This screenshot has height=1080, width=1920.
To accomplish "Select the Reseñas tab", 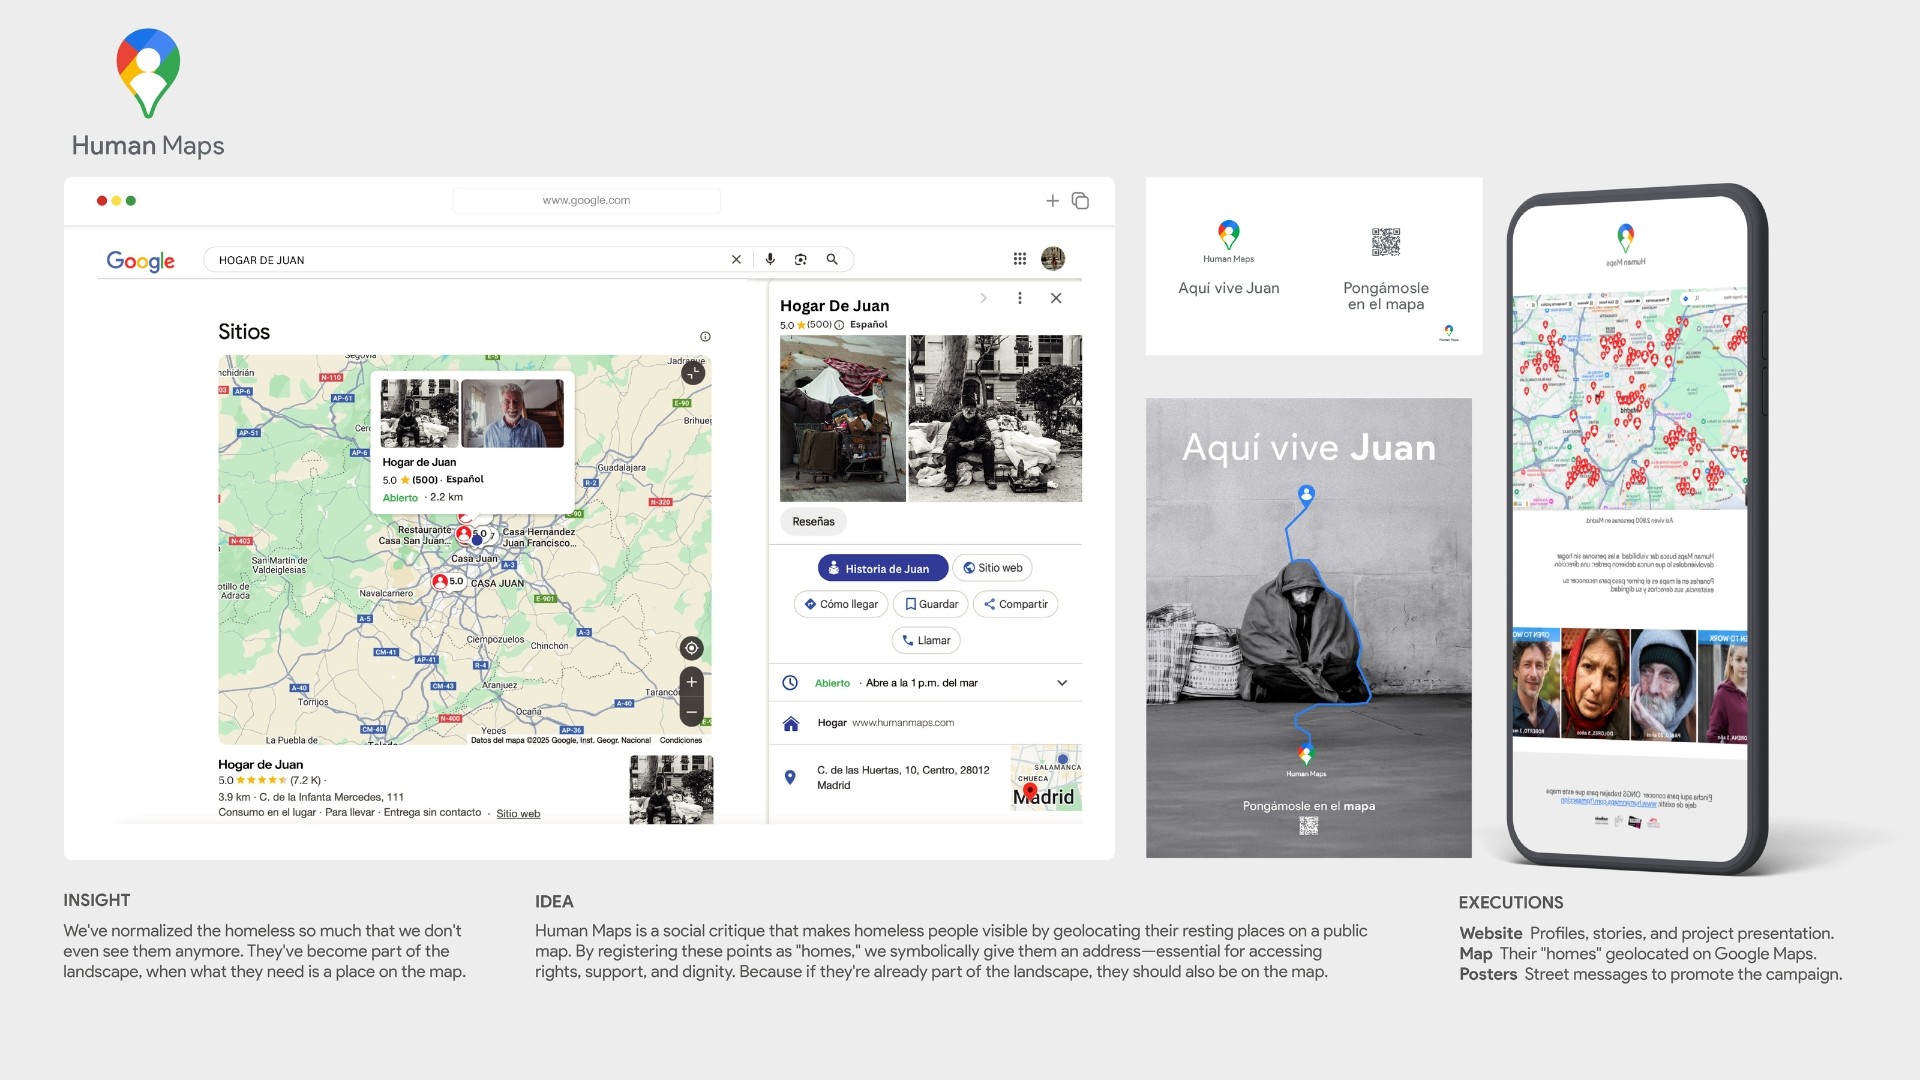I will [813, 521].
